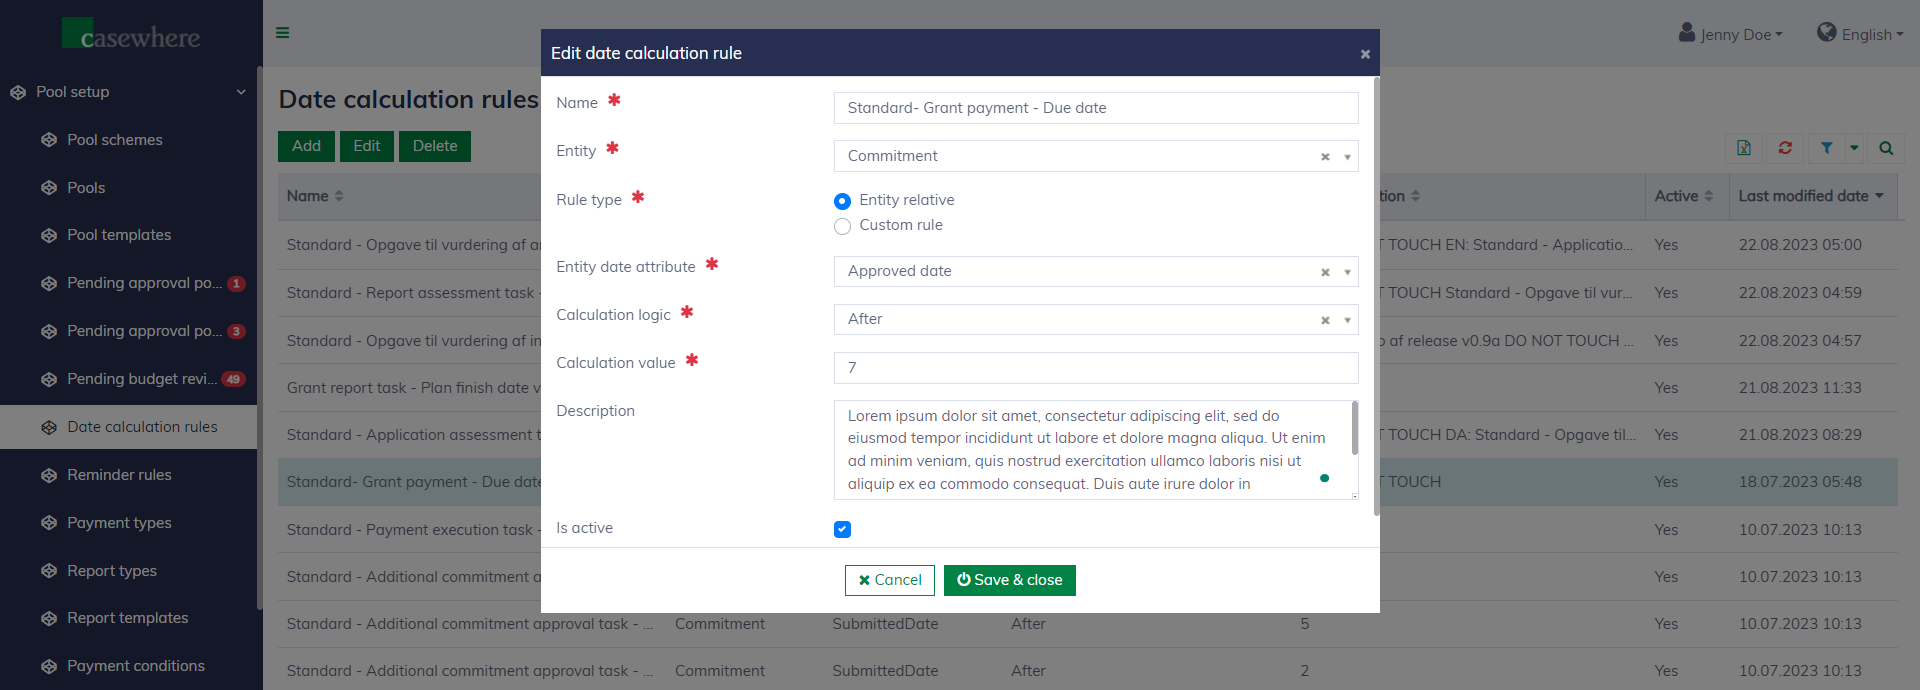
Task: Select the Entity relative radio button
Action: (842, 201)
